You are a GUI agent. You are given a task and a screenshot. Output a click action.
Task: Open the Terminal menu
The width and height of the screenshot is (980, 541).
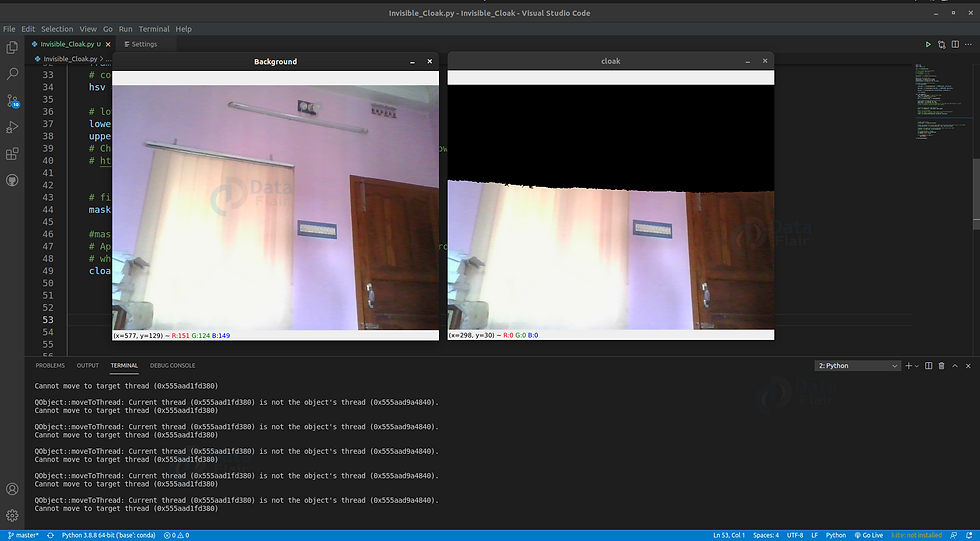click(154, 29)
